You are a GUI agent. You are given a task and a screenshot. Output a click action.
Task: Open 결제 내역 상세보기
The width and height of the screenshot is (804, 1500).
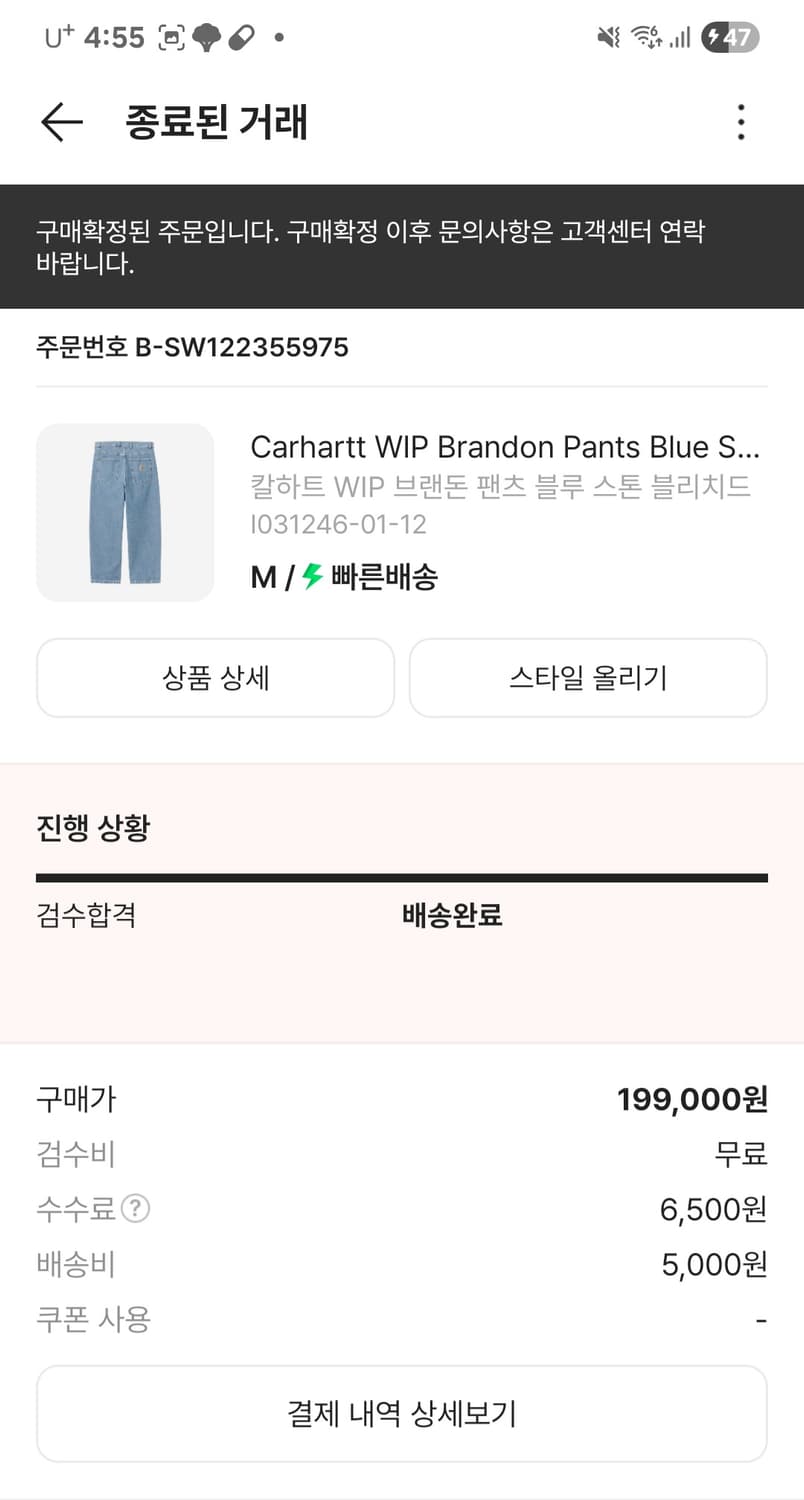(x=402, y=1414)
